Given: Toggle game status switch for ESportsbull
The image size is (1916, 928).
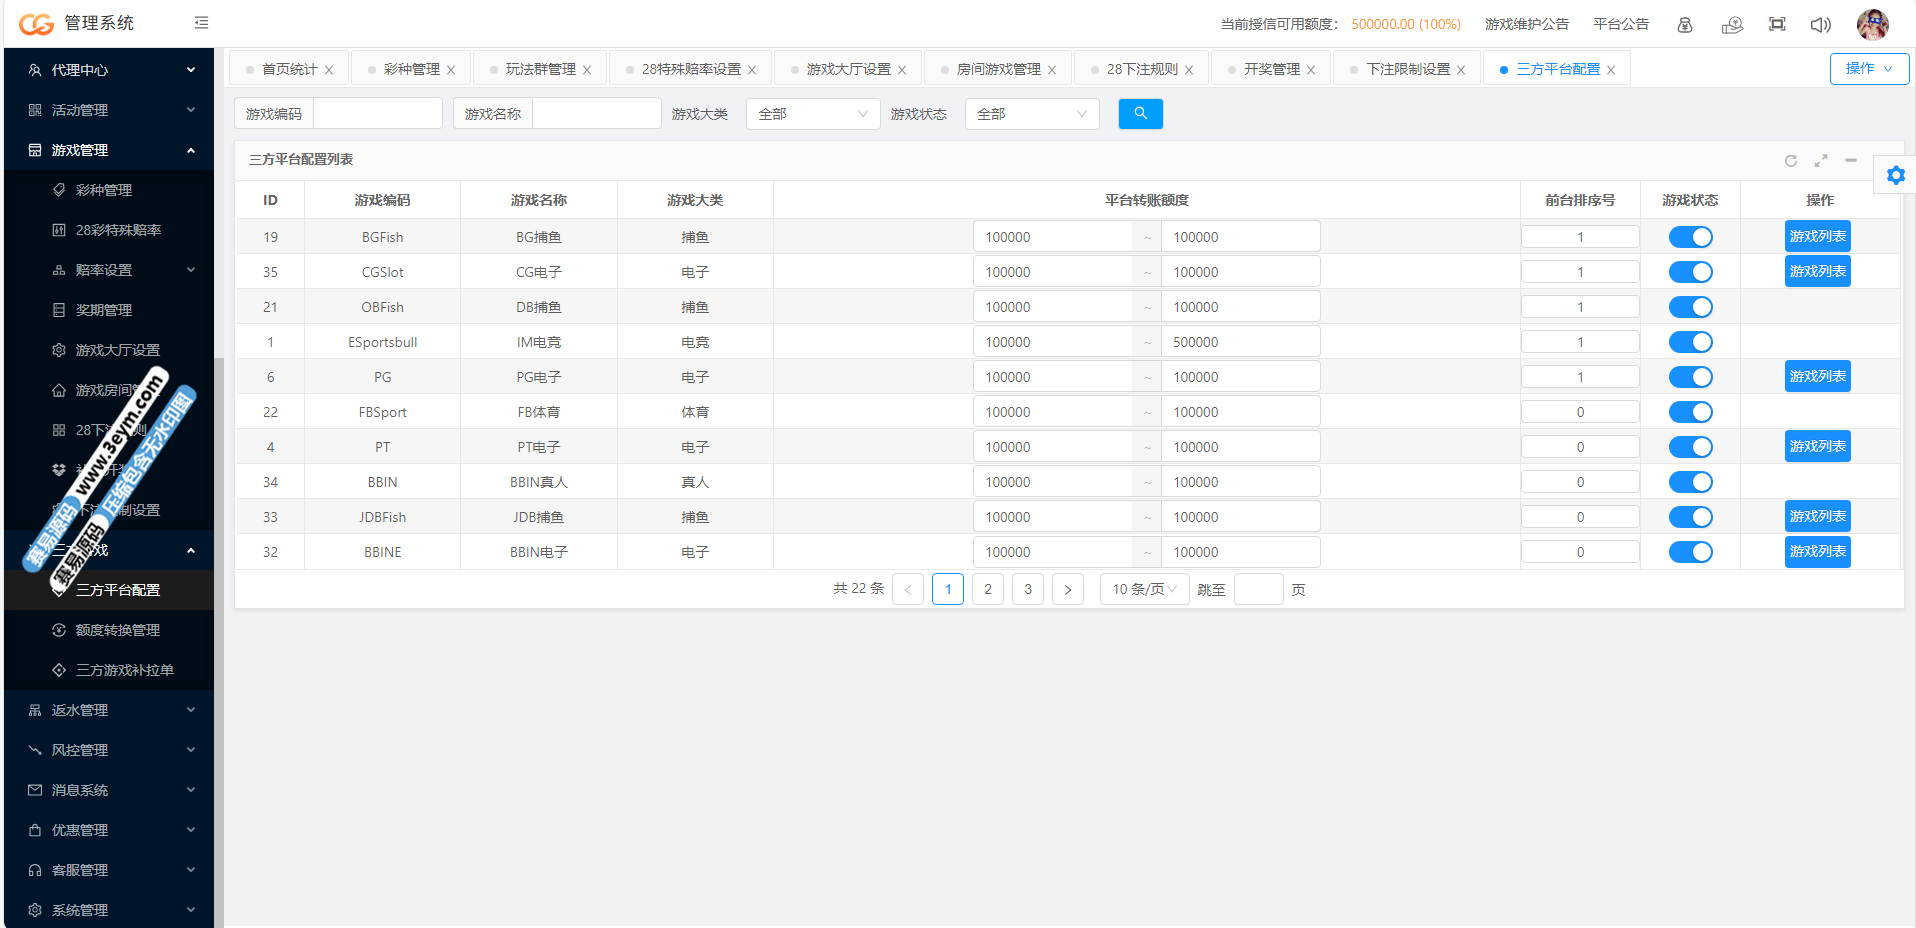Looking at the screenshot, I should click(x=1690, y=342).
